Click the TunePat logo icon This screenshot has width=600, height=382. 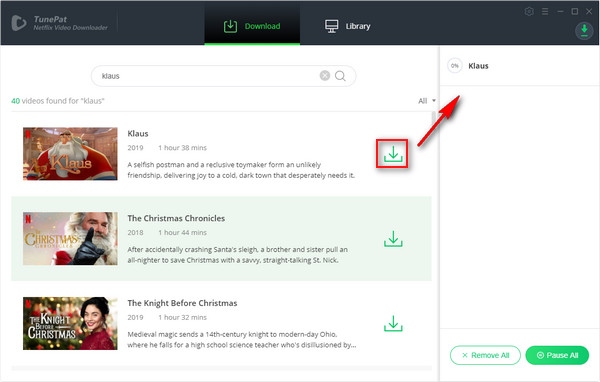pos(18,23)
